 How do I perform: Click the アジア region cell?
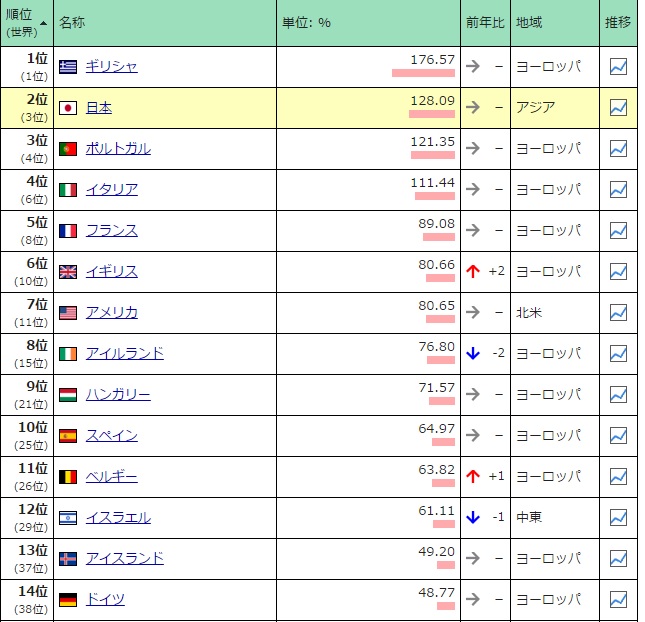555,108
